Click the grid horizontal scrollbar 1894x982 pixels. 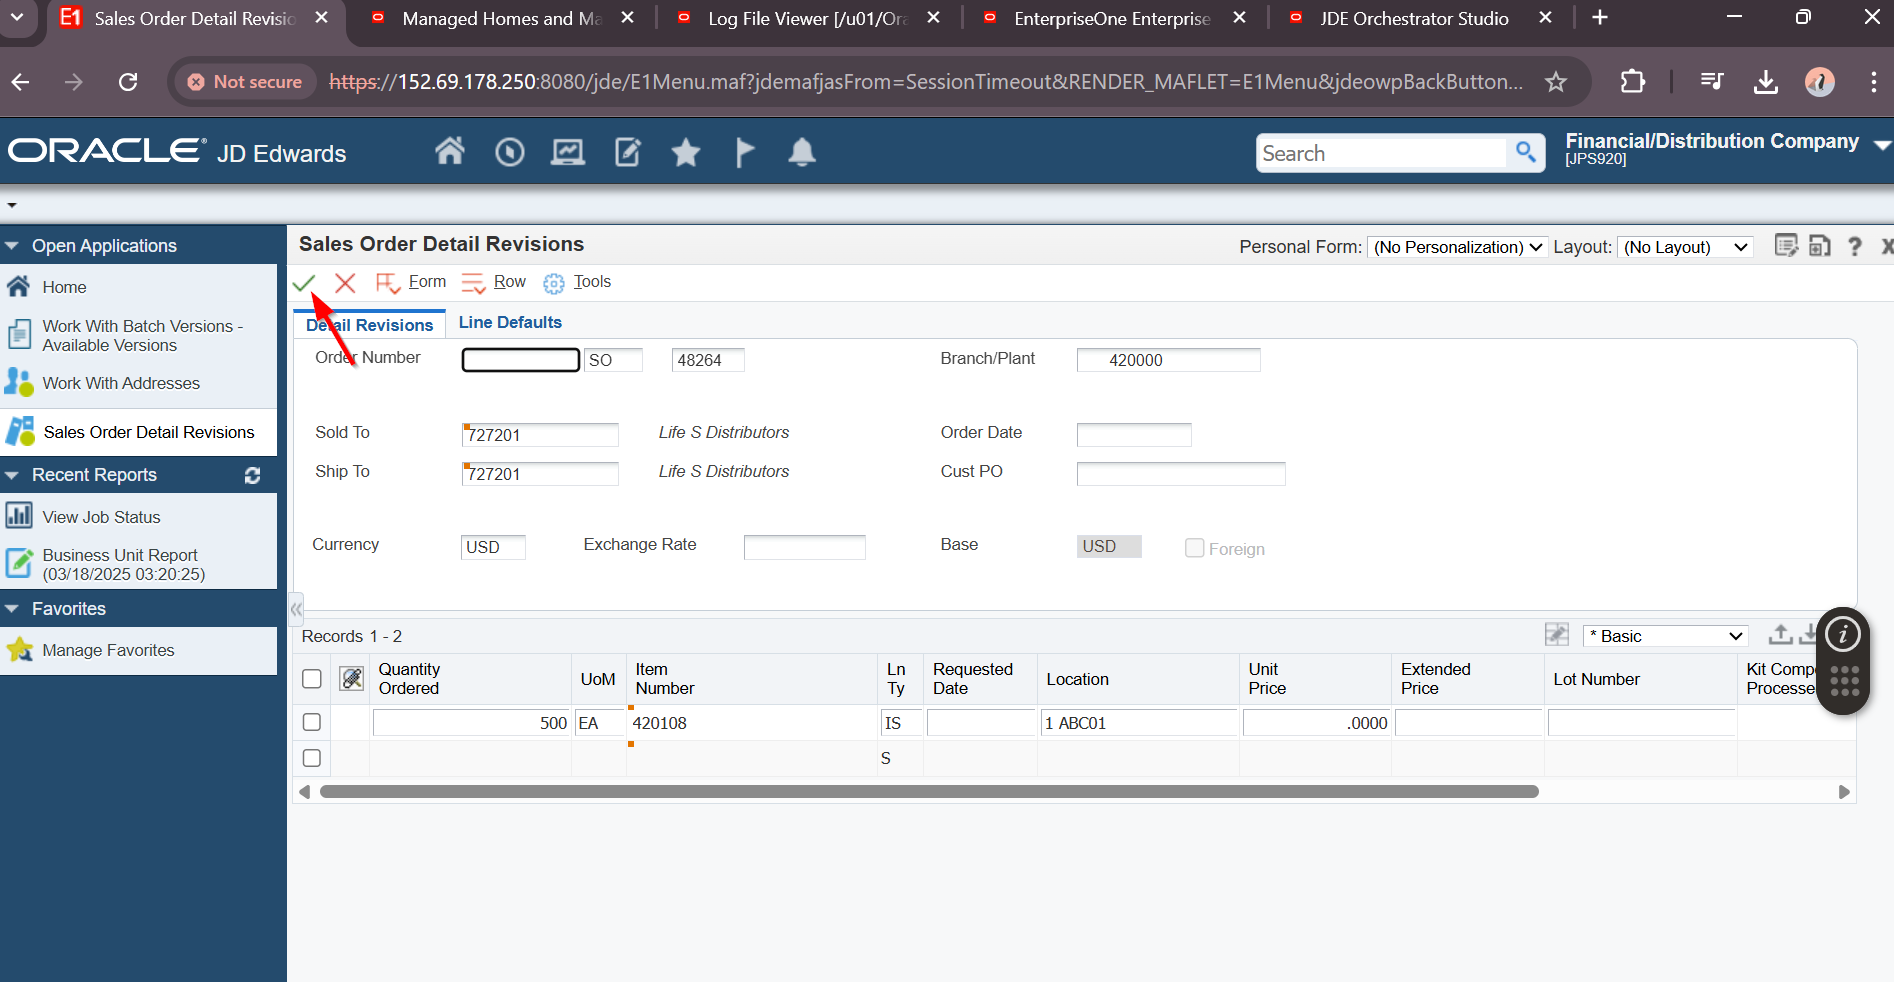click(x=928, y=792)
